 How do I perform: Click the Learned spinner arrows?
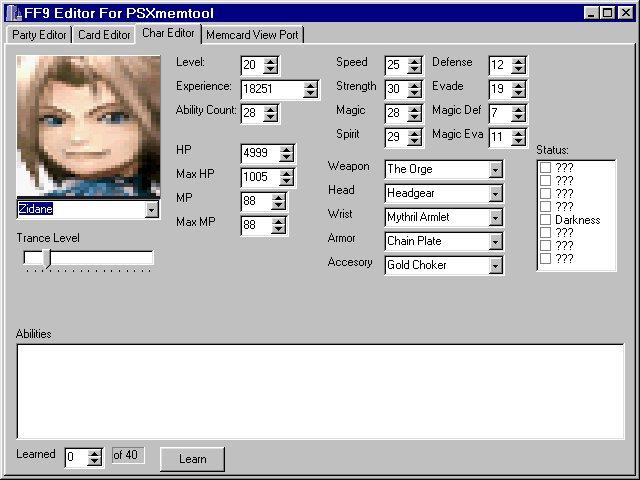(94, 457)
